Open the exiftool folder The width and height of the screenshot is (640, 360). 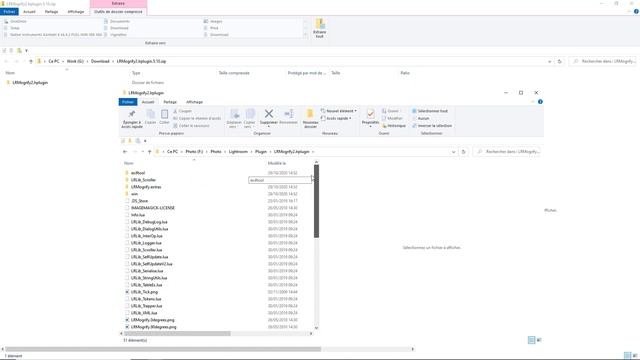pos(138,173)
